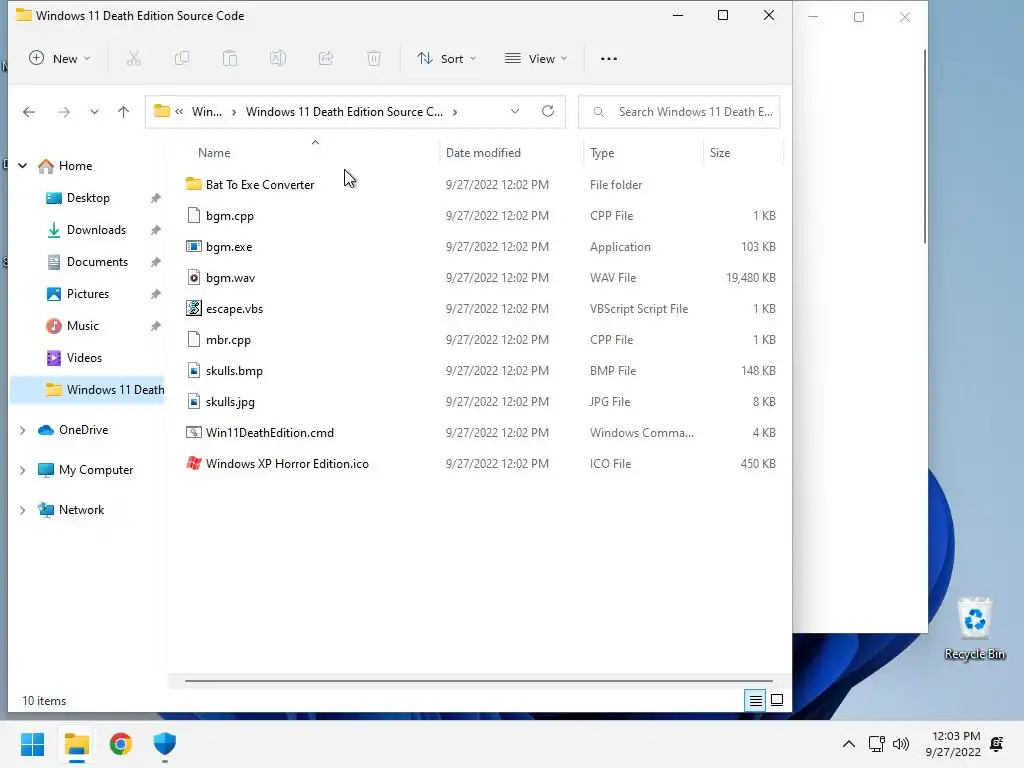Switch to large thumbnails view in status bar
This screenshot has height=768, width=1024.
pyautogui.click(x=777, y=701)
